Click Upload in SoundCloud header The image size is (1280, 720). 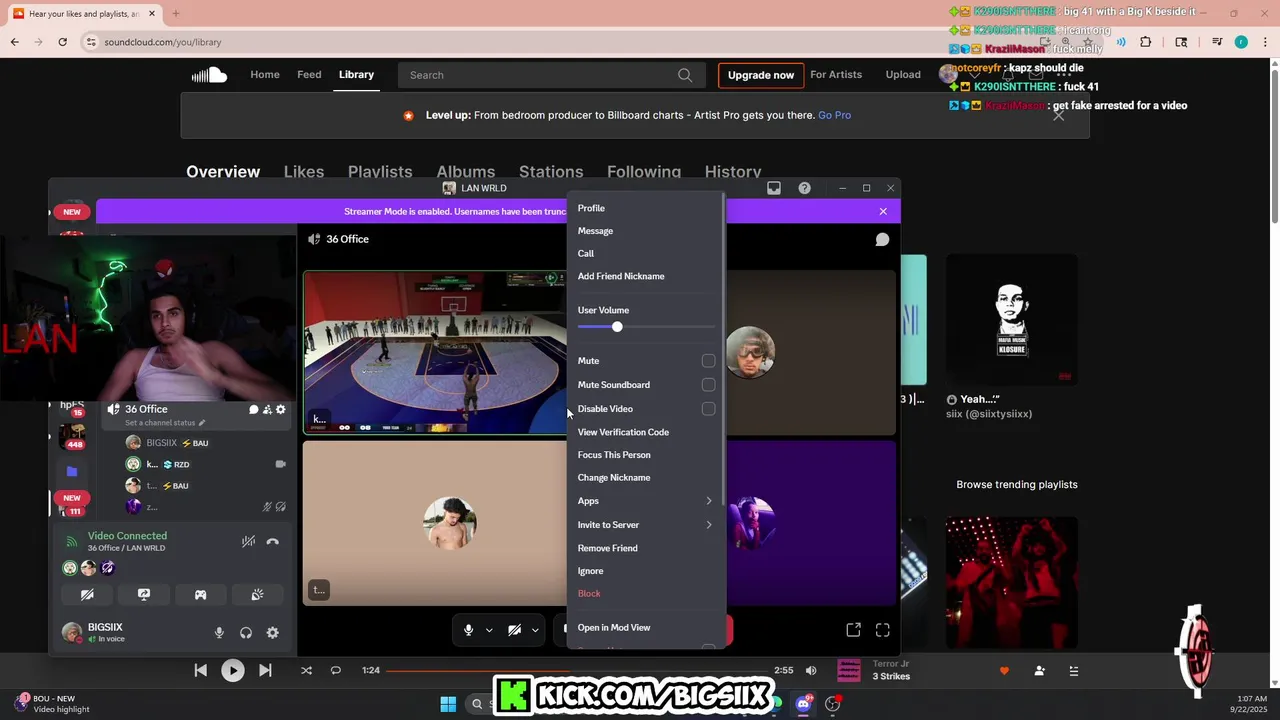click(903, 75)
